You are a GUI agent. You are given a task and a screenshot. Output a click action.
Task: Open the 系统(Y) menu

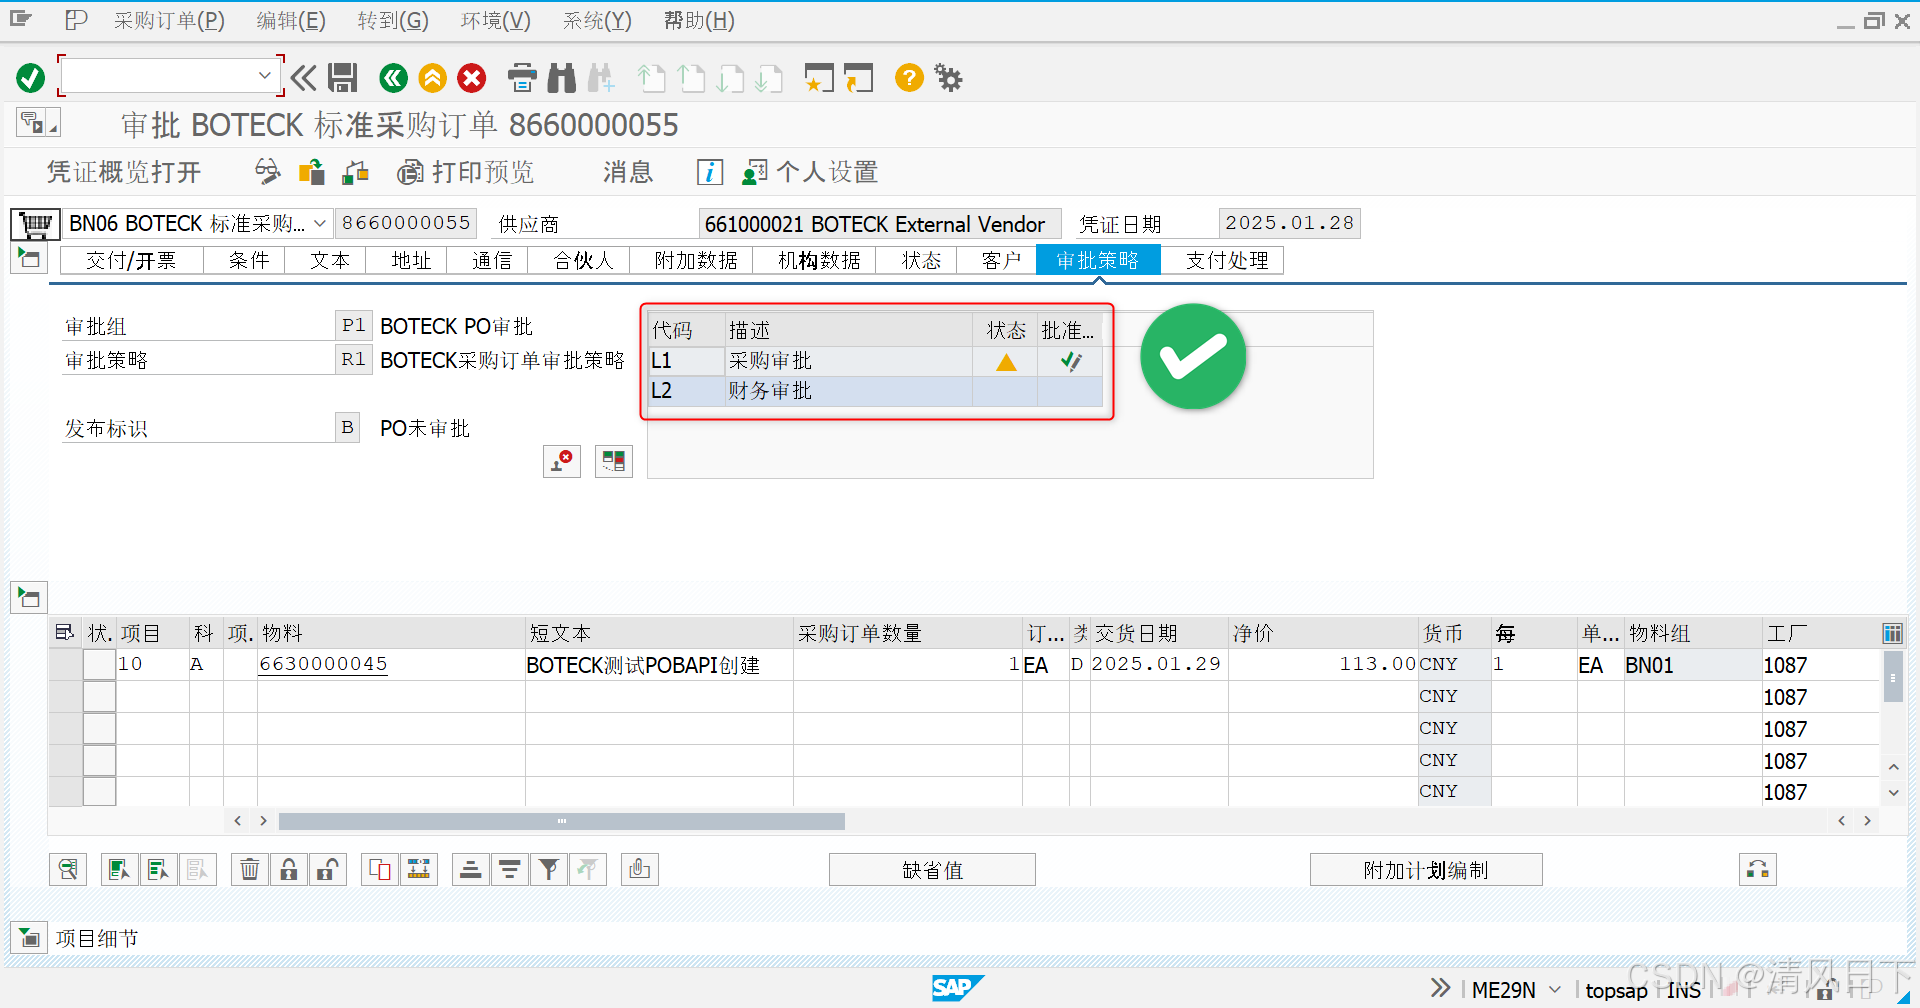pos(596,20)
